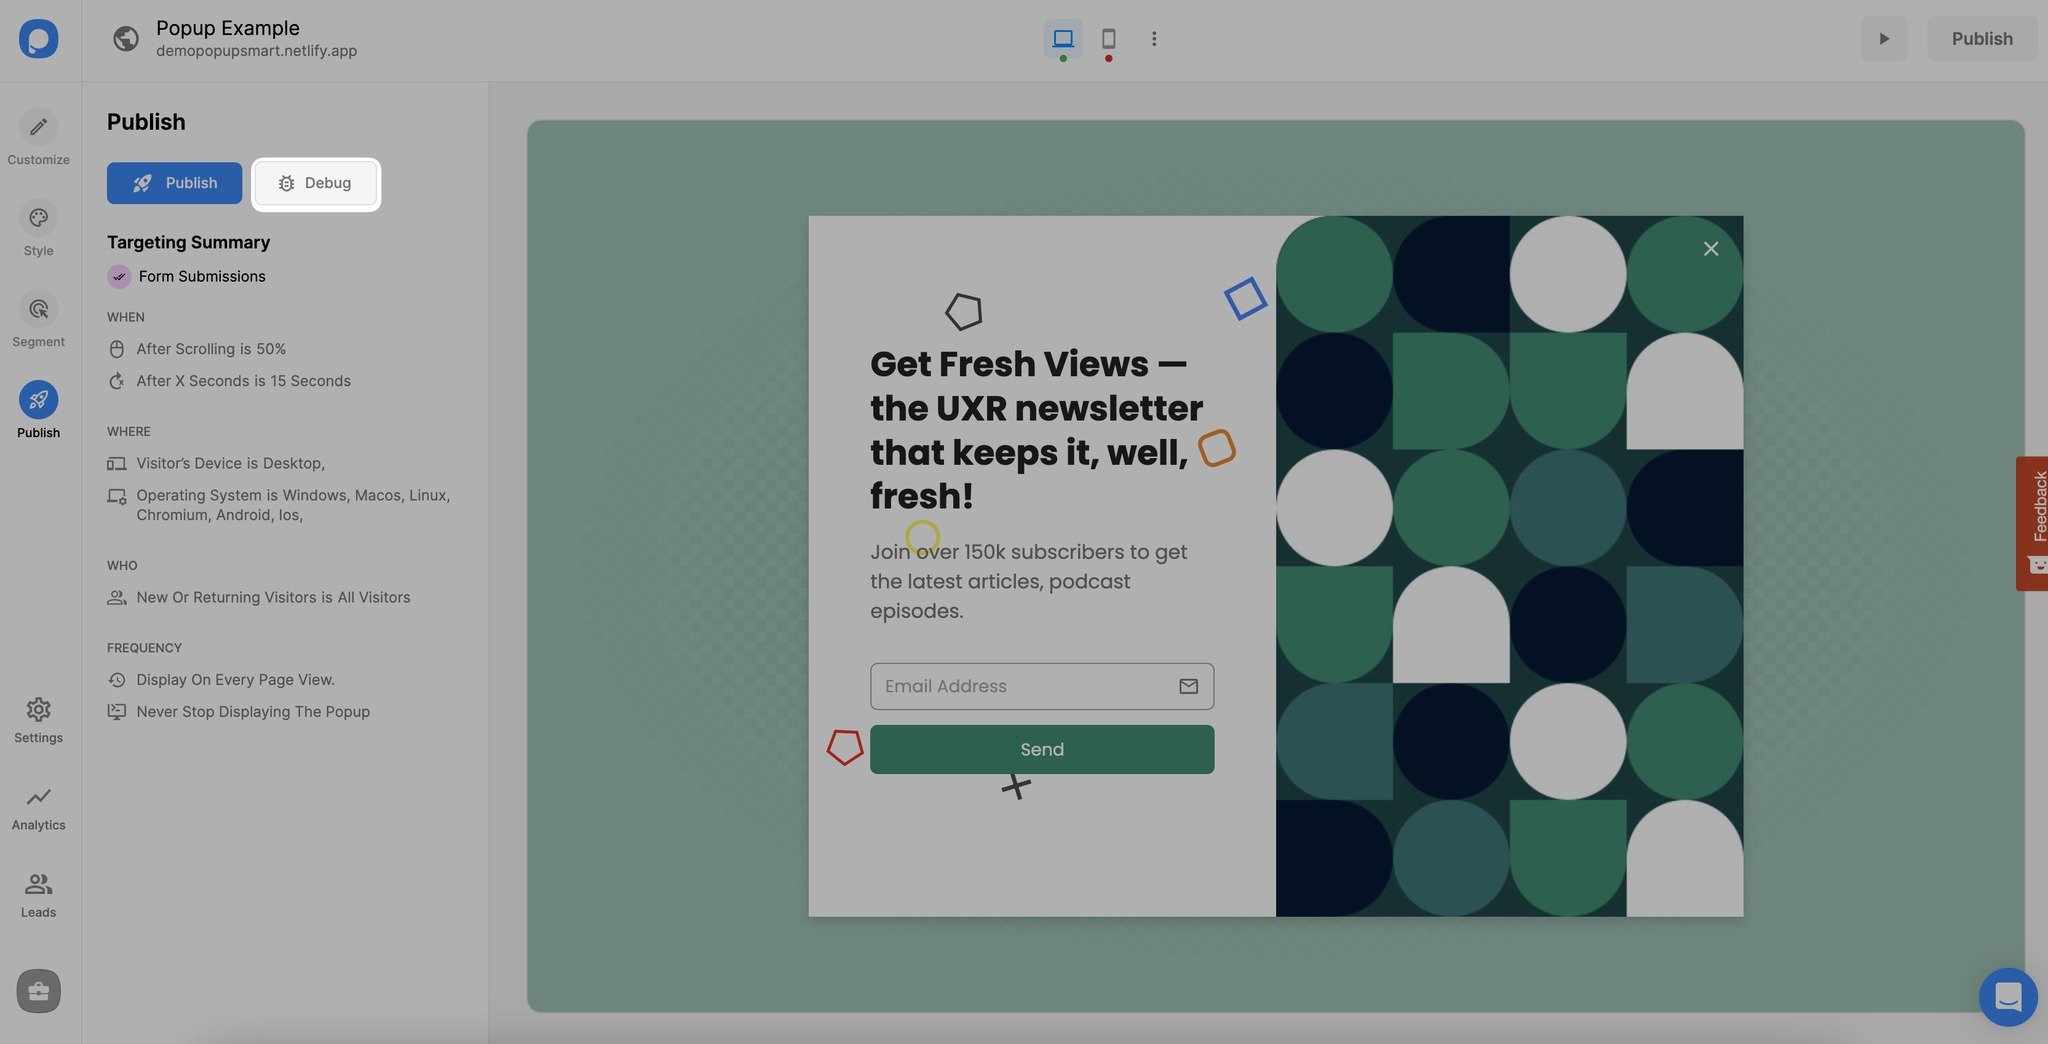The width and height of the screenshot is (2048, 1044).
Task: Click the top-right Publish button
Action: pos(1982,38)
